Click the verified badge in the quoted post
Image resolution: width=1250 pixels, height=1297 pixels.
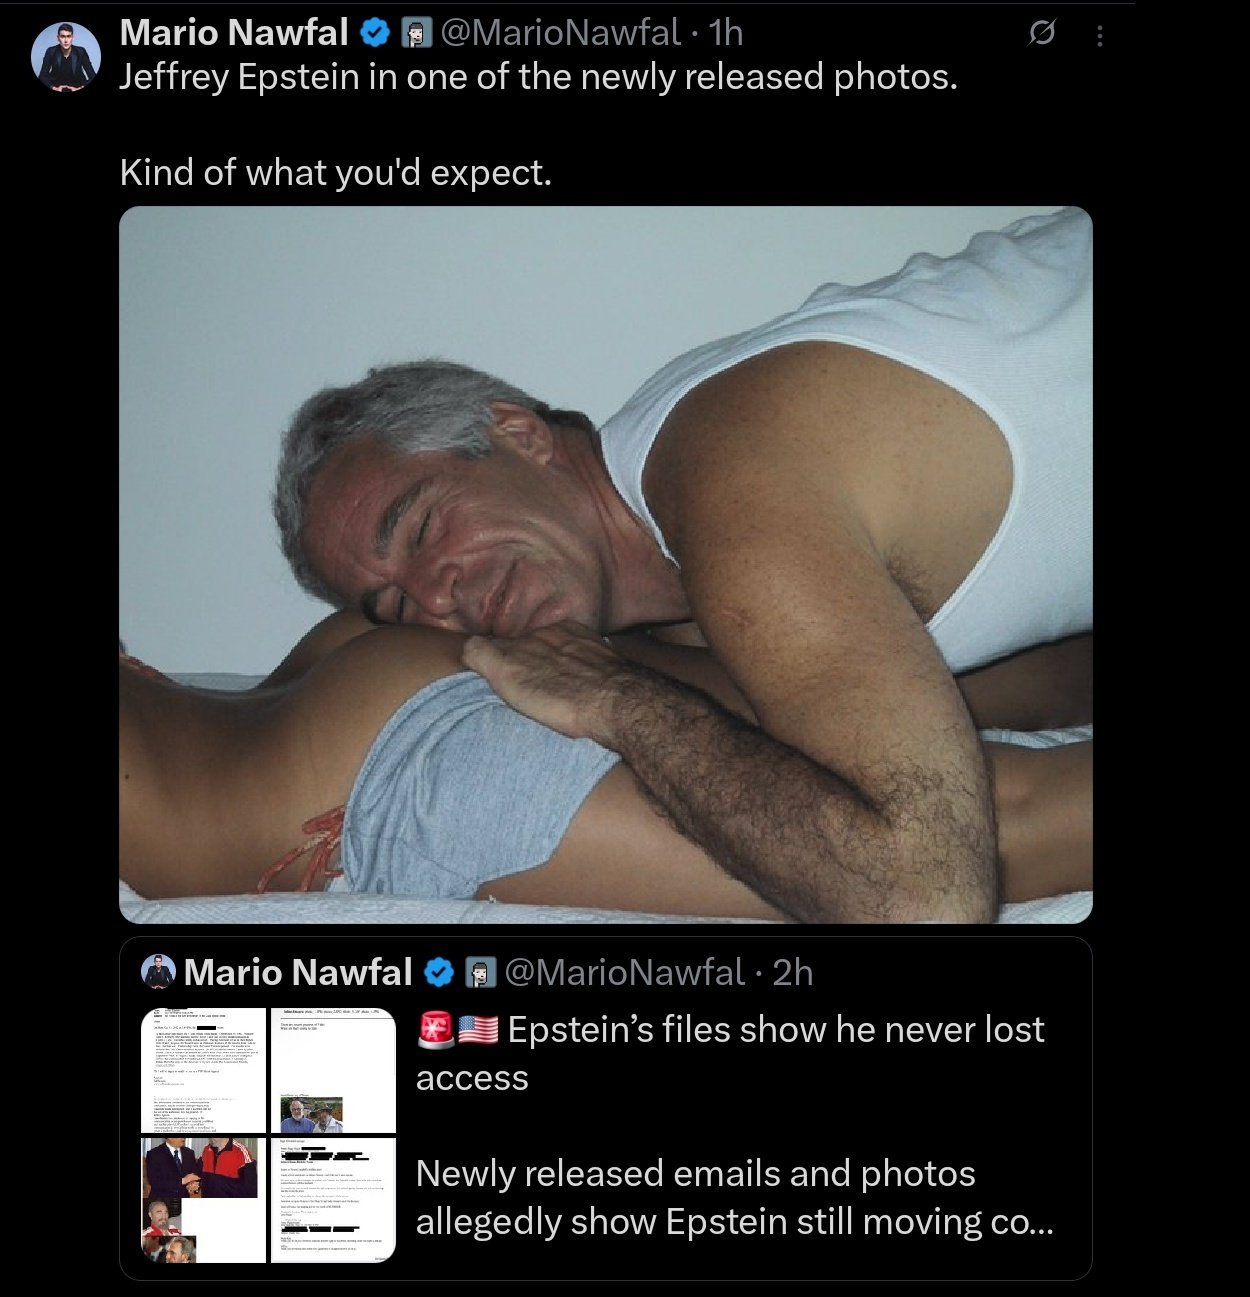click(439, 972)
